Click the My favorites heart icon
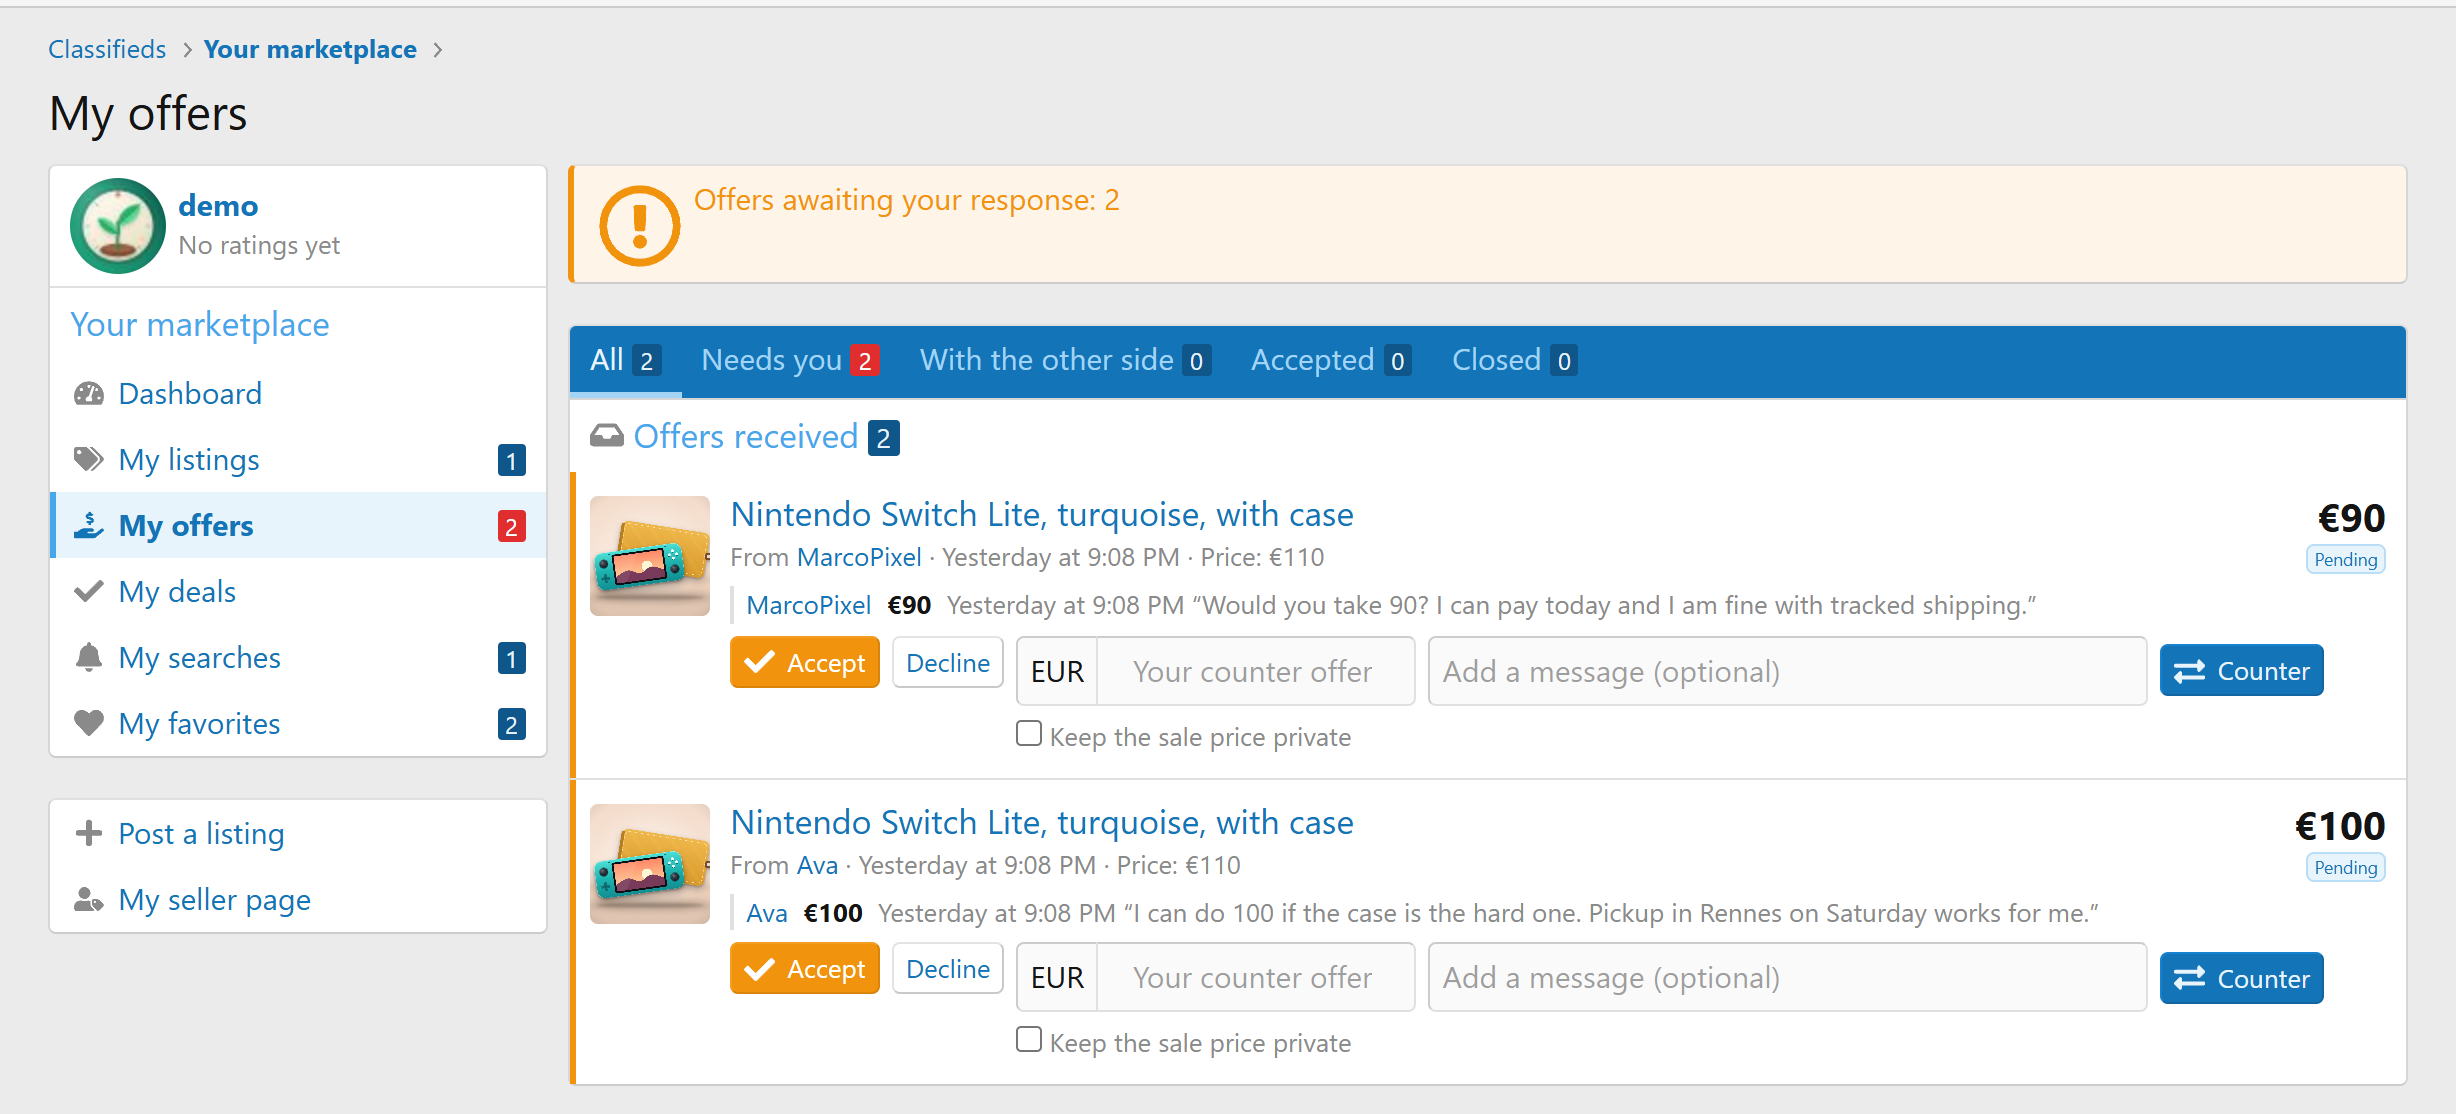The height and width of the screenshot is (1114, 2456). point(89,723)
